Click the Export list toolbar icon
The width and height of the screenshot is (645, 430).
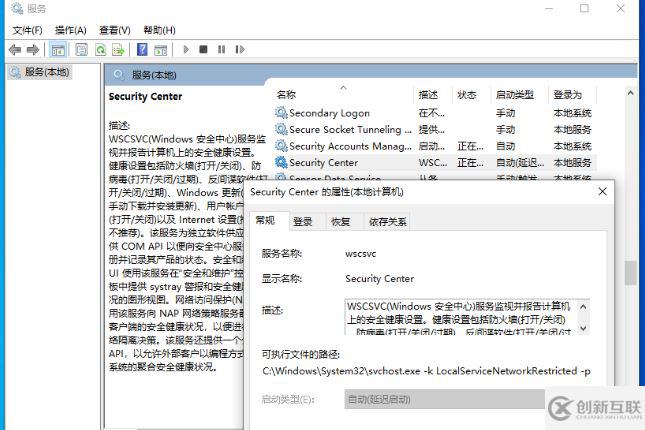(x=118, y=50)
